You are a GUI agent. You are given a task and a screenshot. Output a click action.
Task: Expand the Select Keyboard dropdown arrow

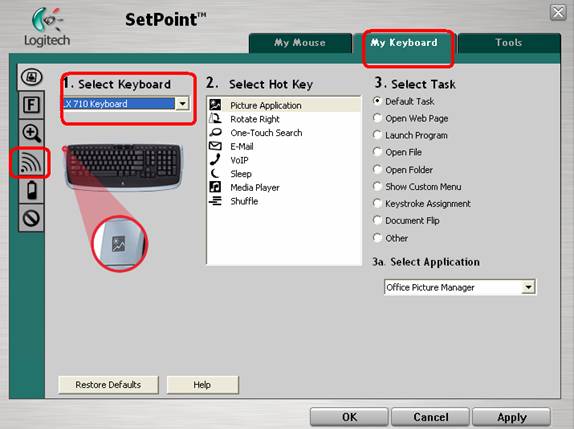click(182, 104)
